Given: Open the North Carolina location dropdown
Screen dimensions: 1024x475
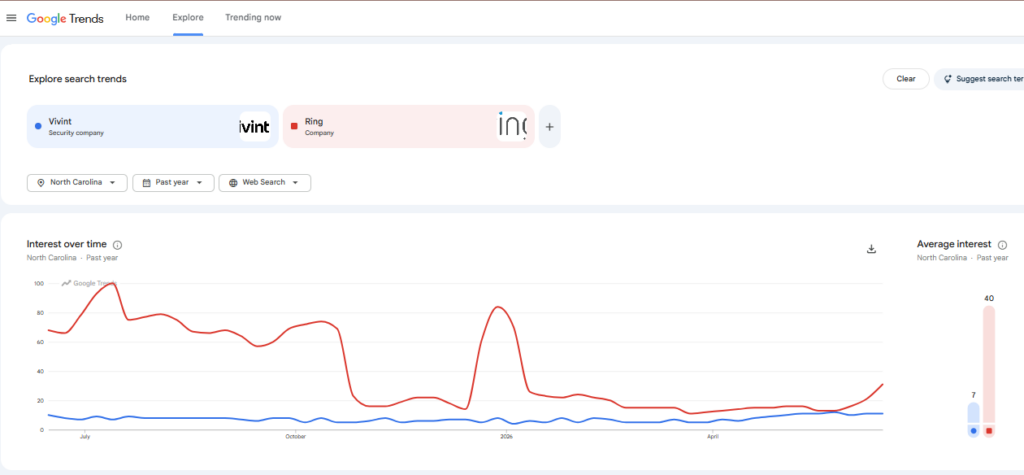Looking at the screenshot, I should pos(77,183).
